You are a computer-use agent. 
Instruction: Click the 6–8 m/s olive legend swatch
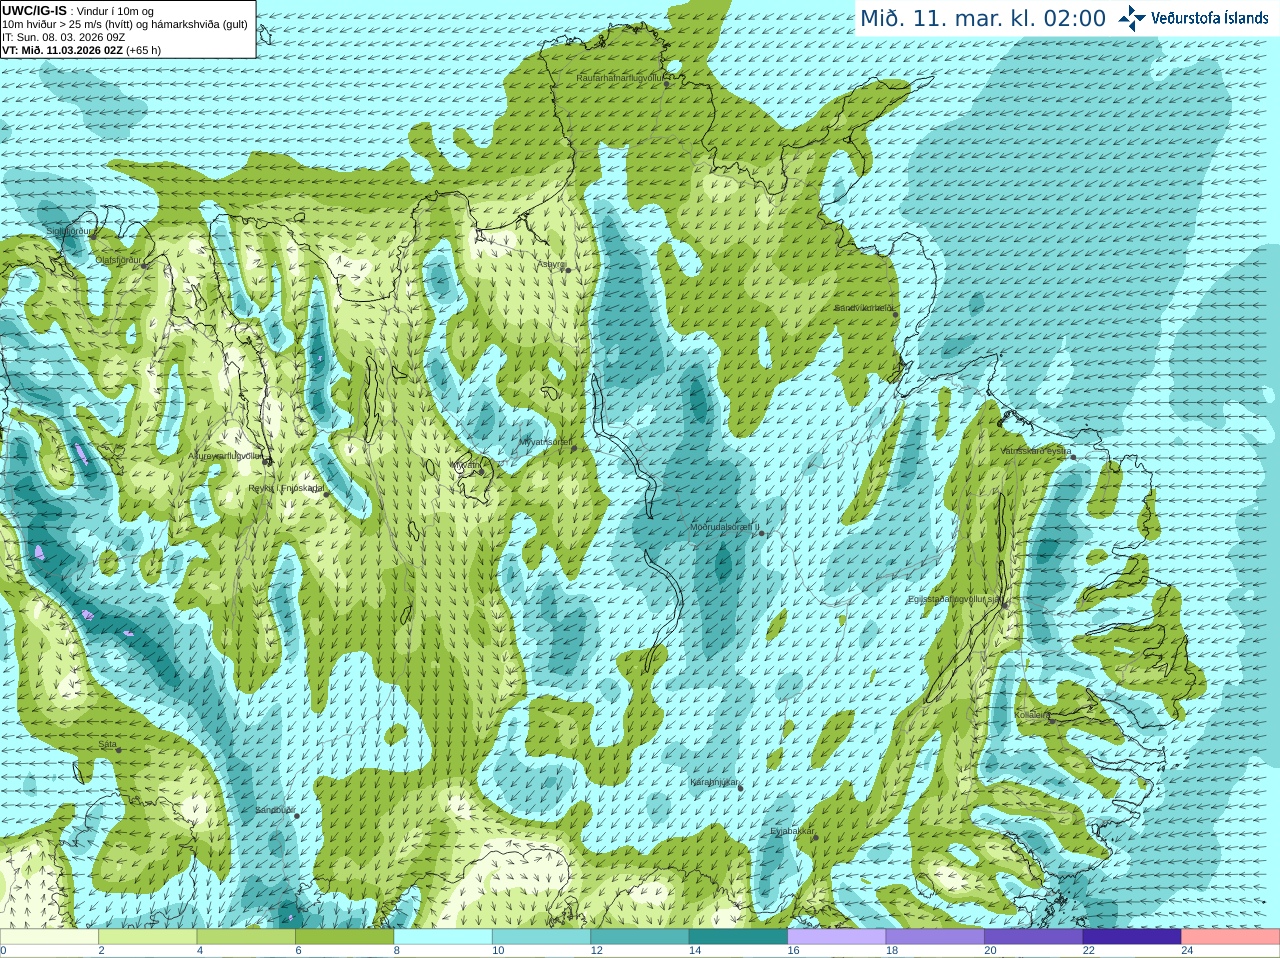(x=345, y=937)
